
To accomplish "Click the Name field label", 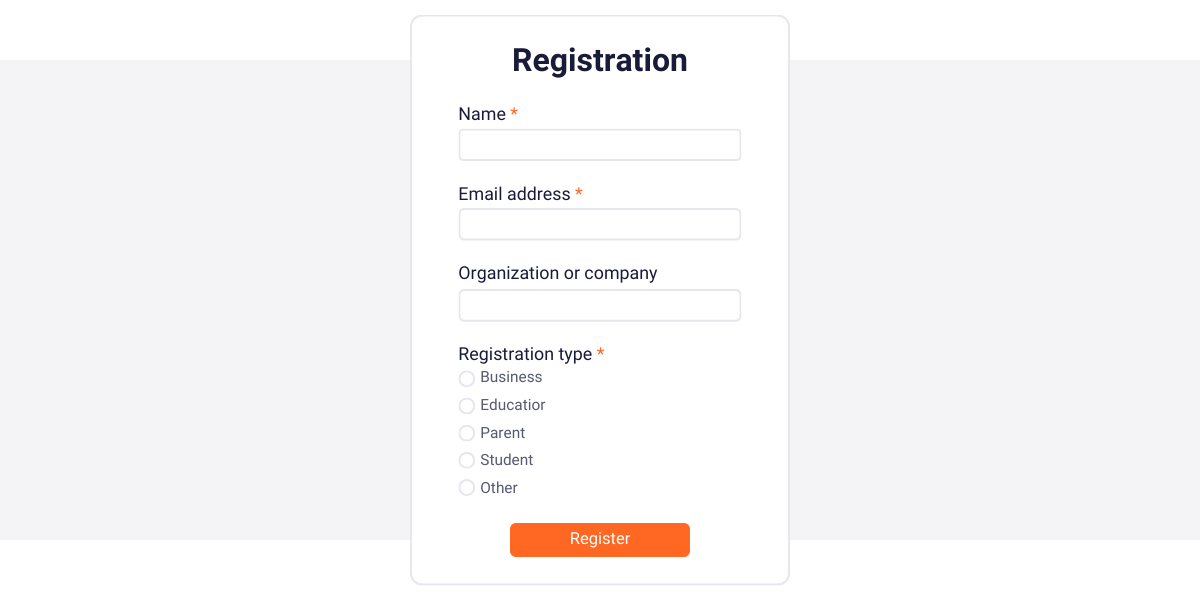I will click(480, 114).
